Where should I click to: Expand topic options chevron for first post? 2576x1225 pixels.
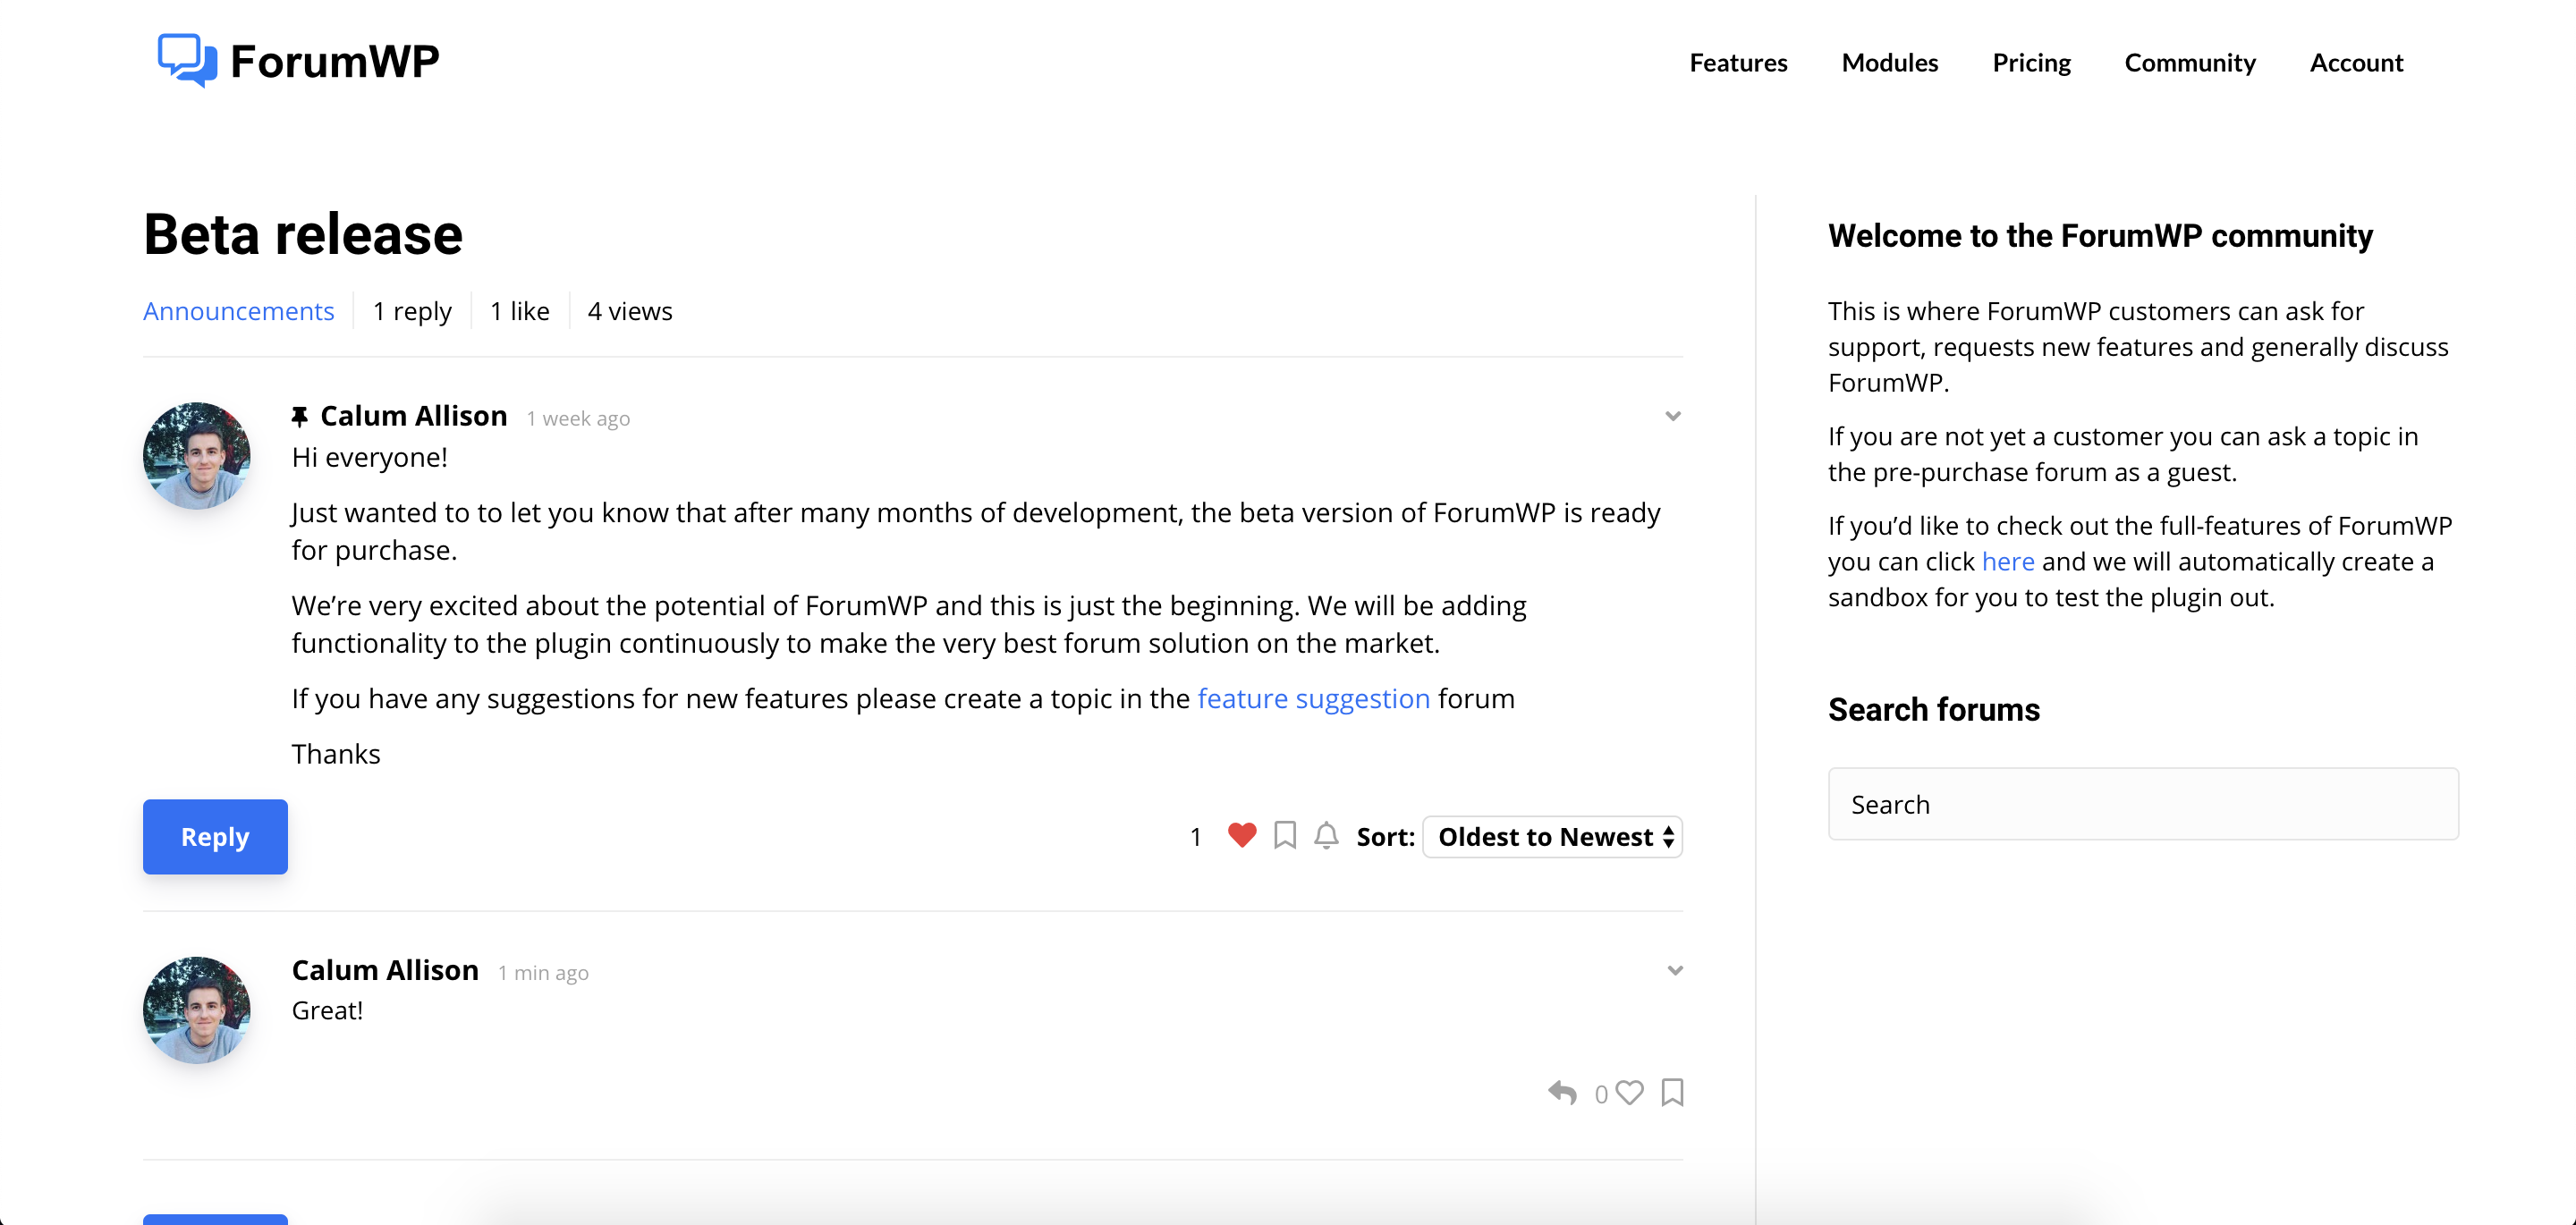(1673, 416)
